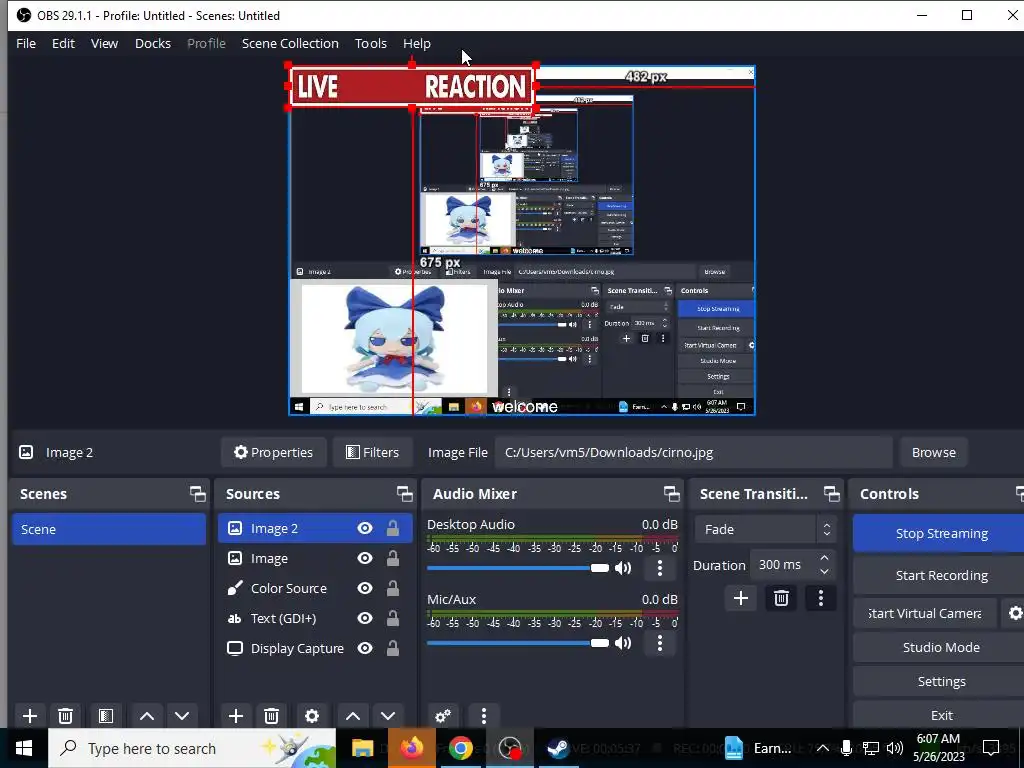Move scene up with arrow icon
Viewport: 1024px width, 768px height.
pyautogui.click(x=147, y=716)
